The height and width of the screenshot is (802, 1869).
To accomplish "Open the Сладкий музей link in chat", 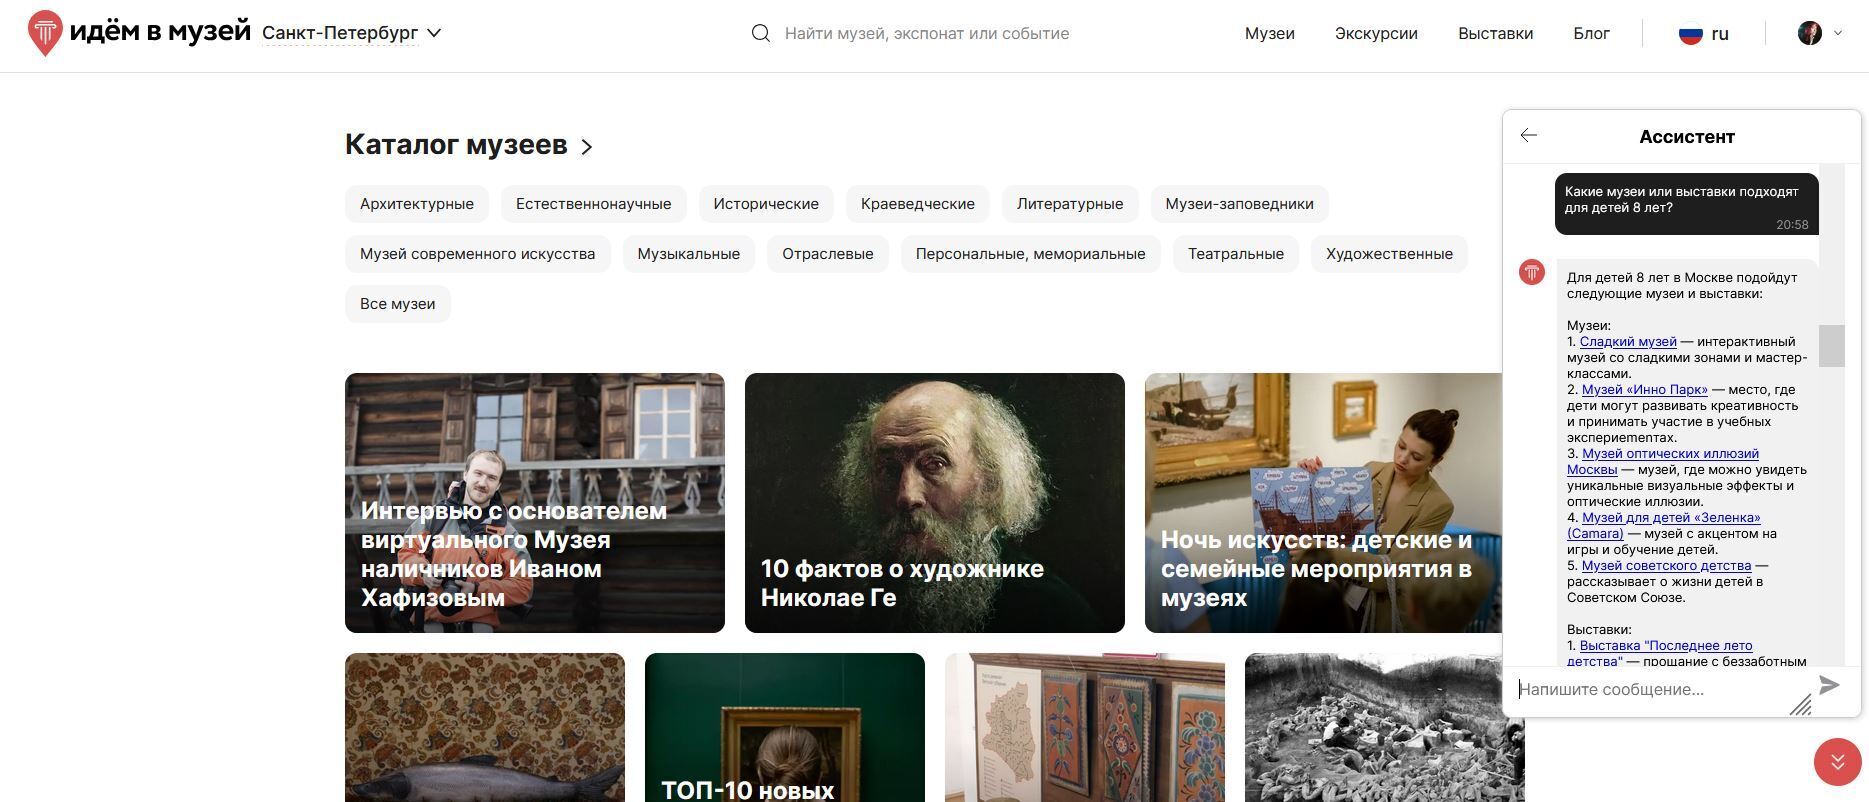I will 1627,342.
